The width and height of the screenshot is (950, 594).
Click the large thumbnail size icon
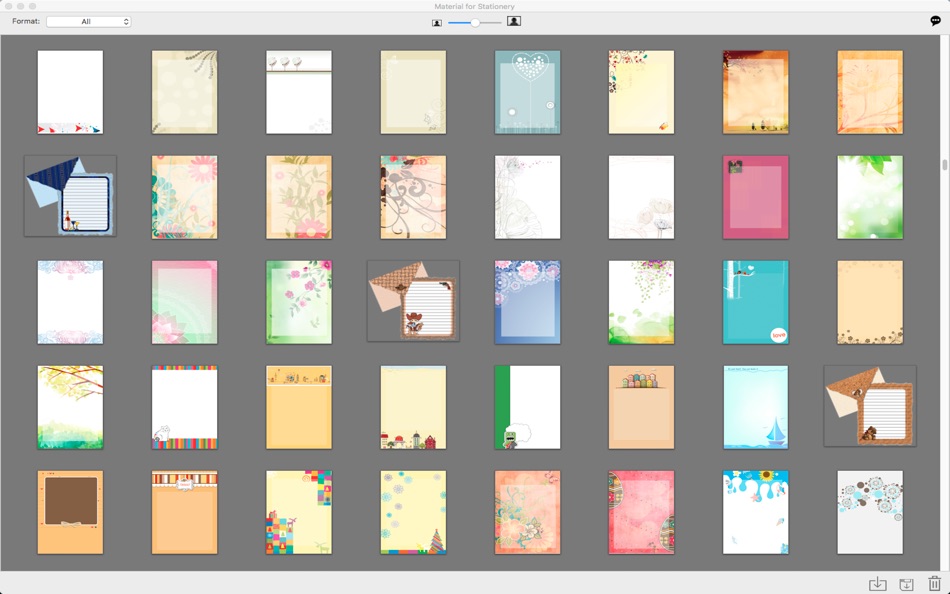[514, 21]
